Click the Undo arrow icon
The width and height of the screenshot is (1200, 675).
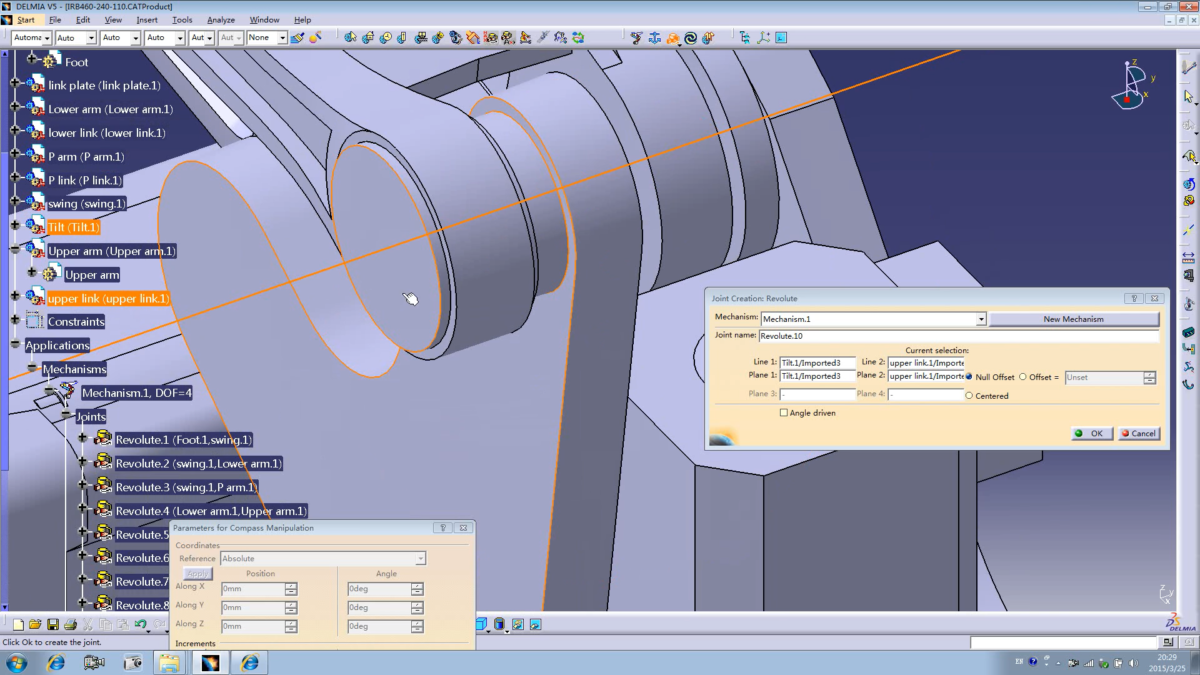pos(140,625)
